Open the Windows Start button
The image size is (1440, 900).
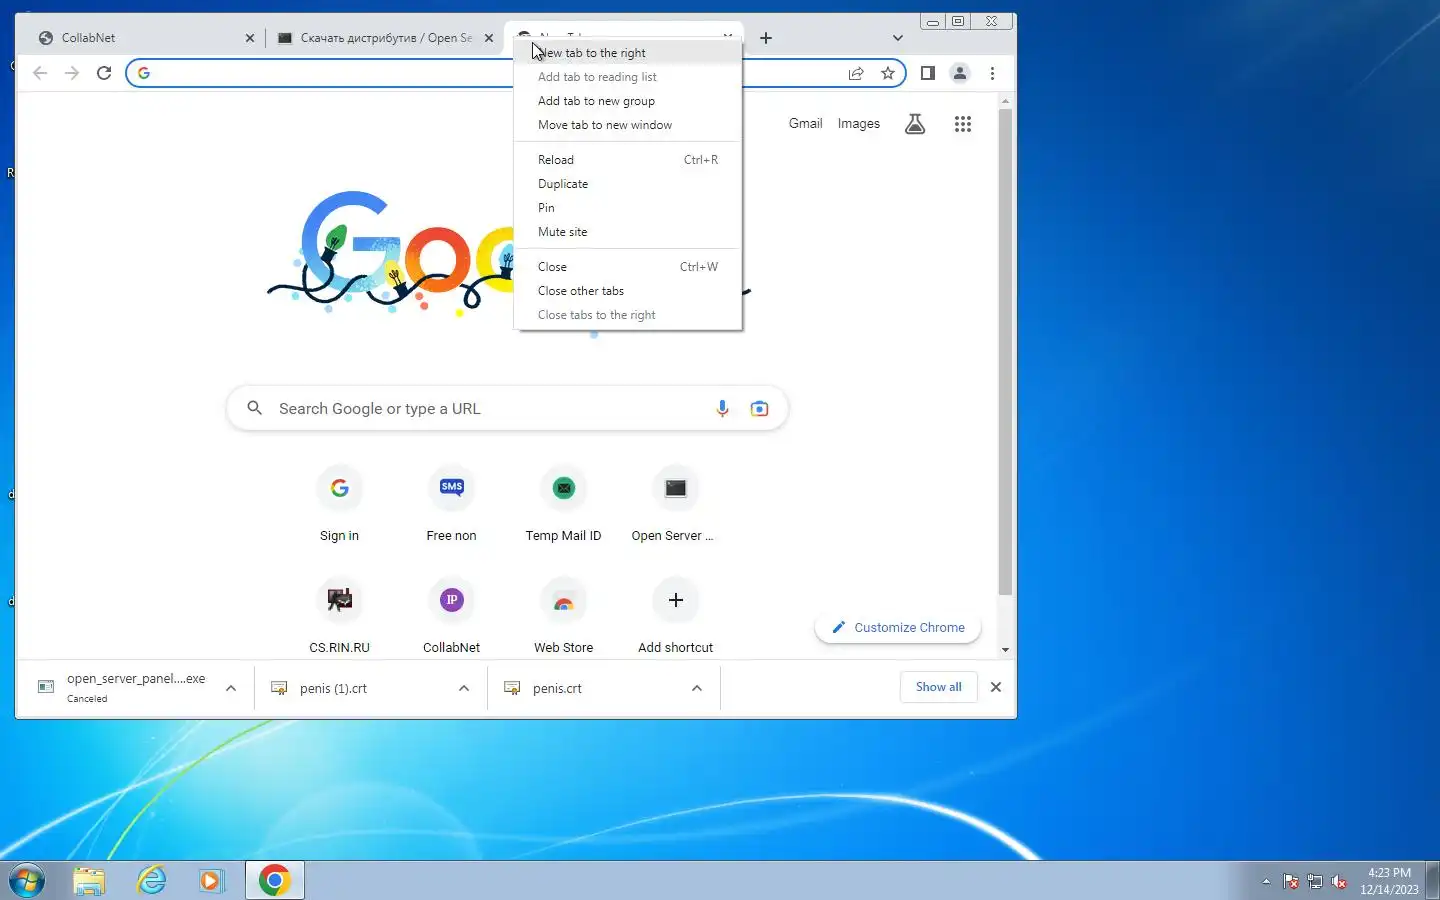pyautogui.click(x=27, y=880)
